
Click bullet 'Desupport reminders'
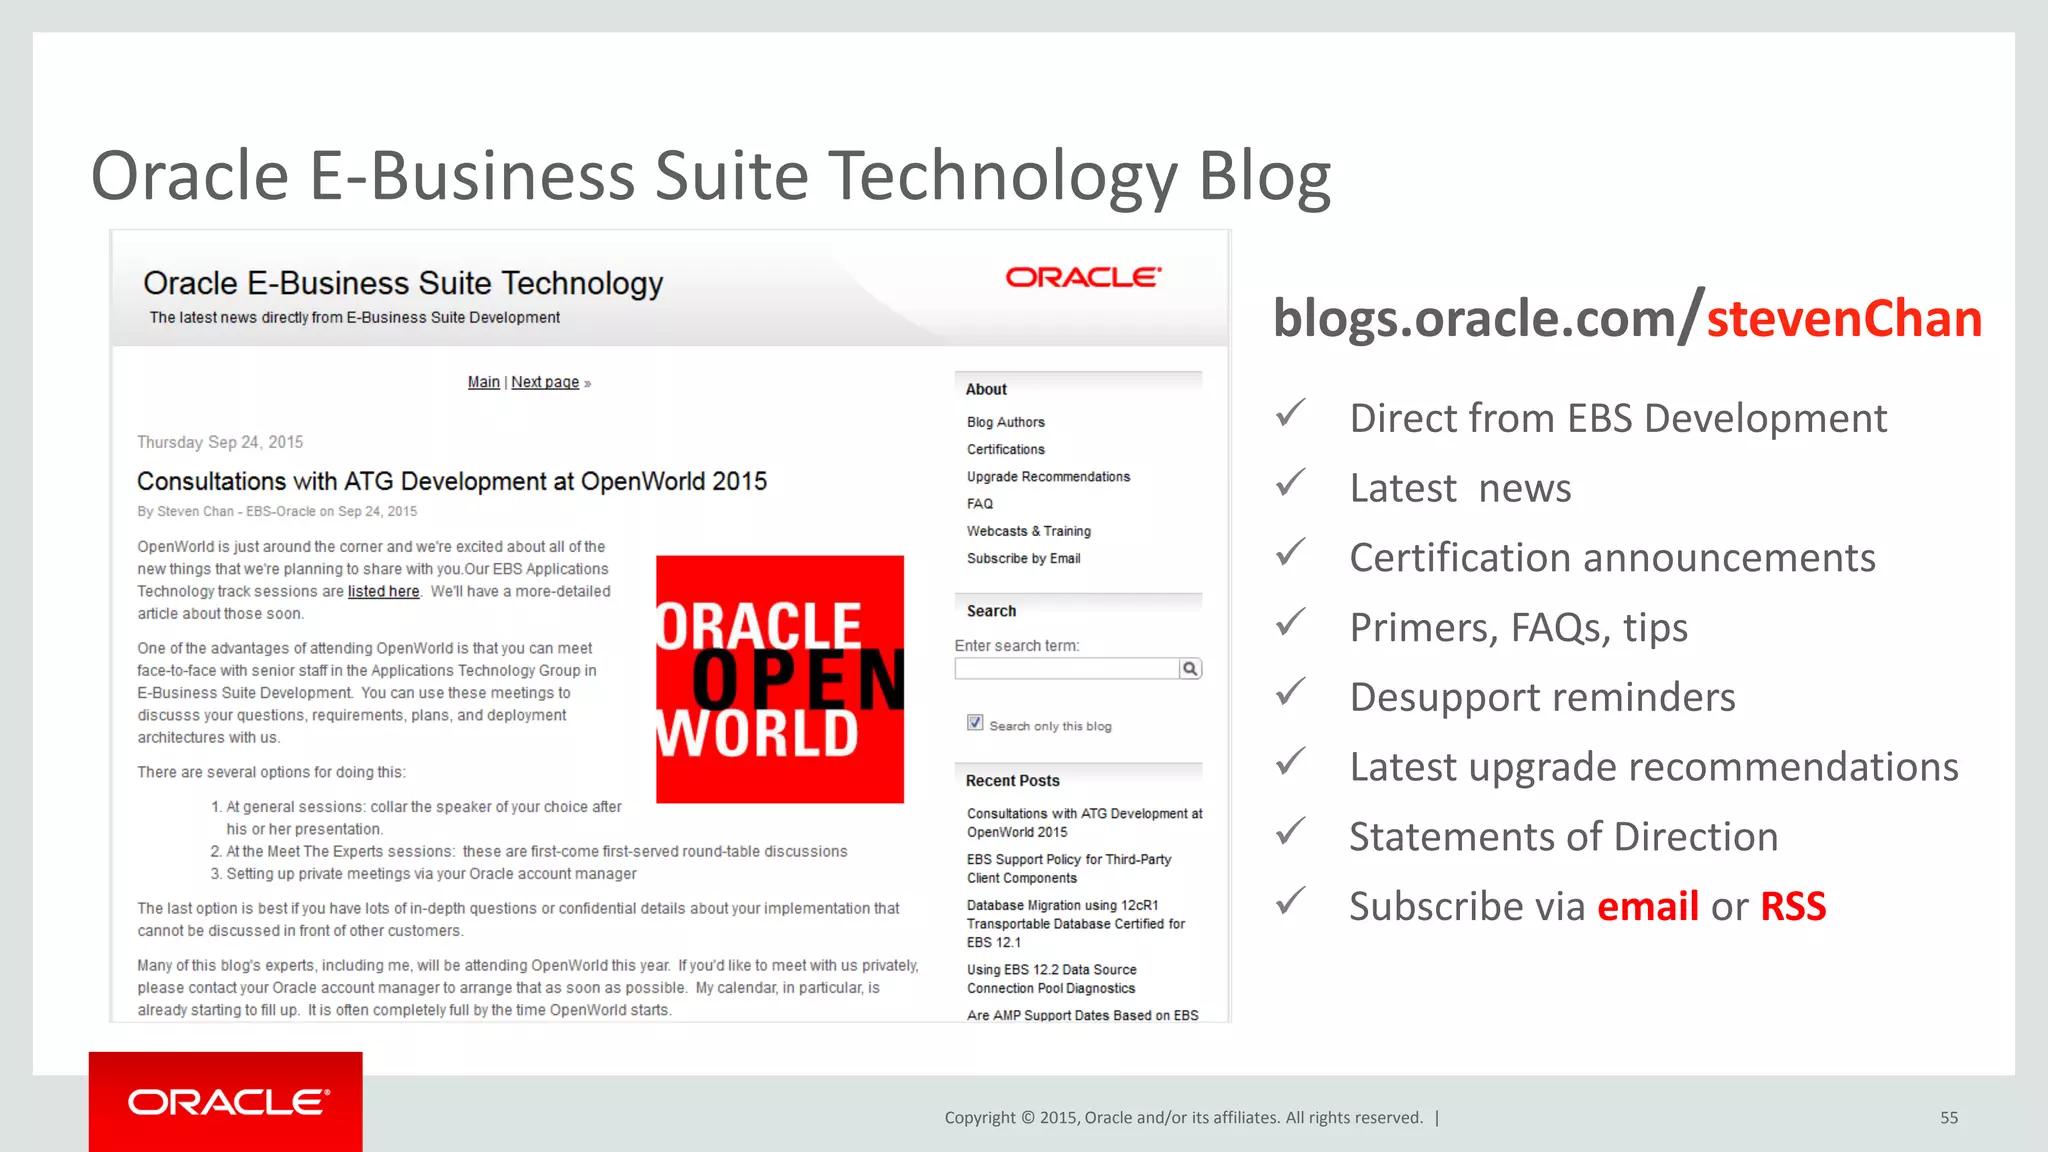pyautogui.click(x=1542, y=697)
